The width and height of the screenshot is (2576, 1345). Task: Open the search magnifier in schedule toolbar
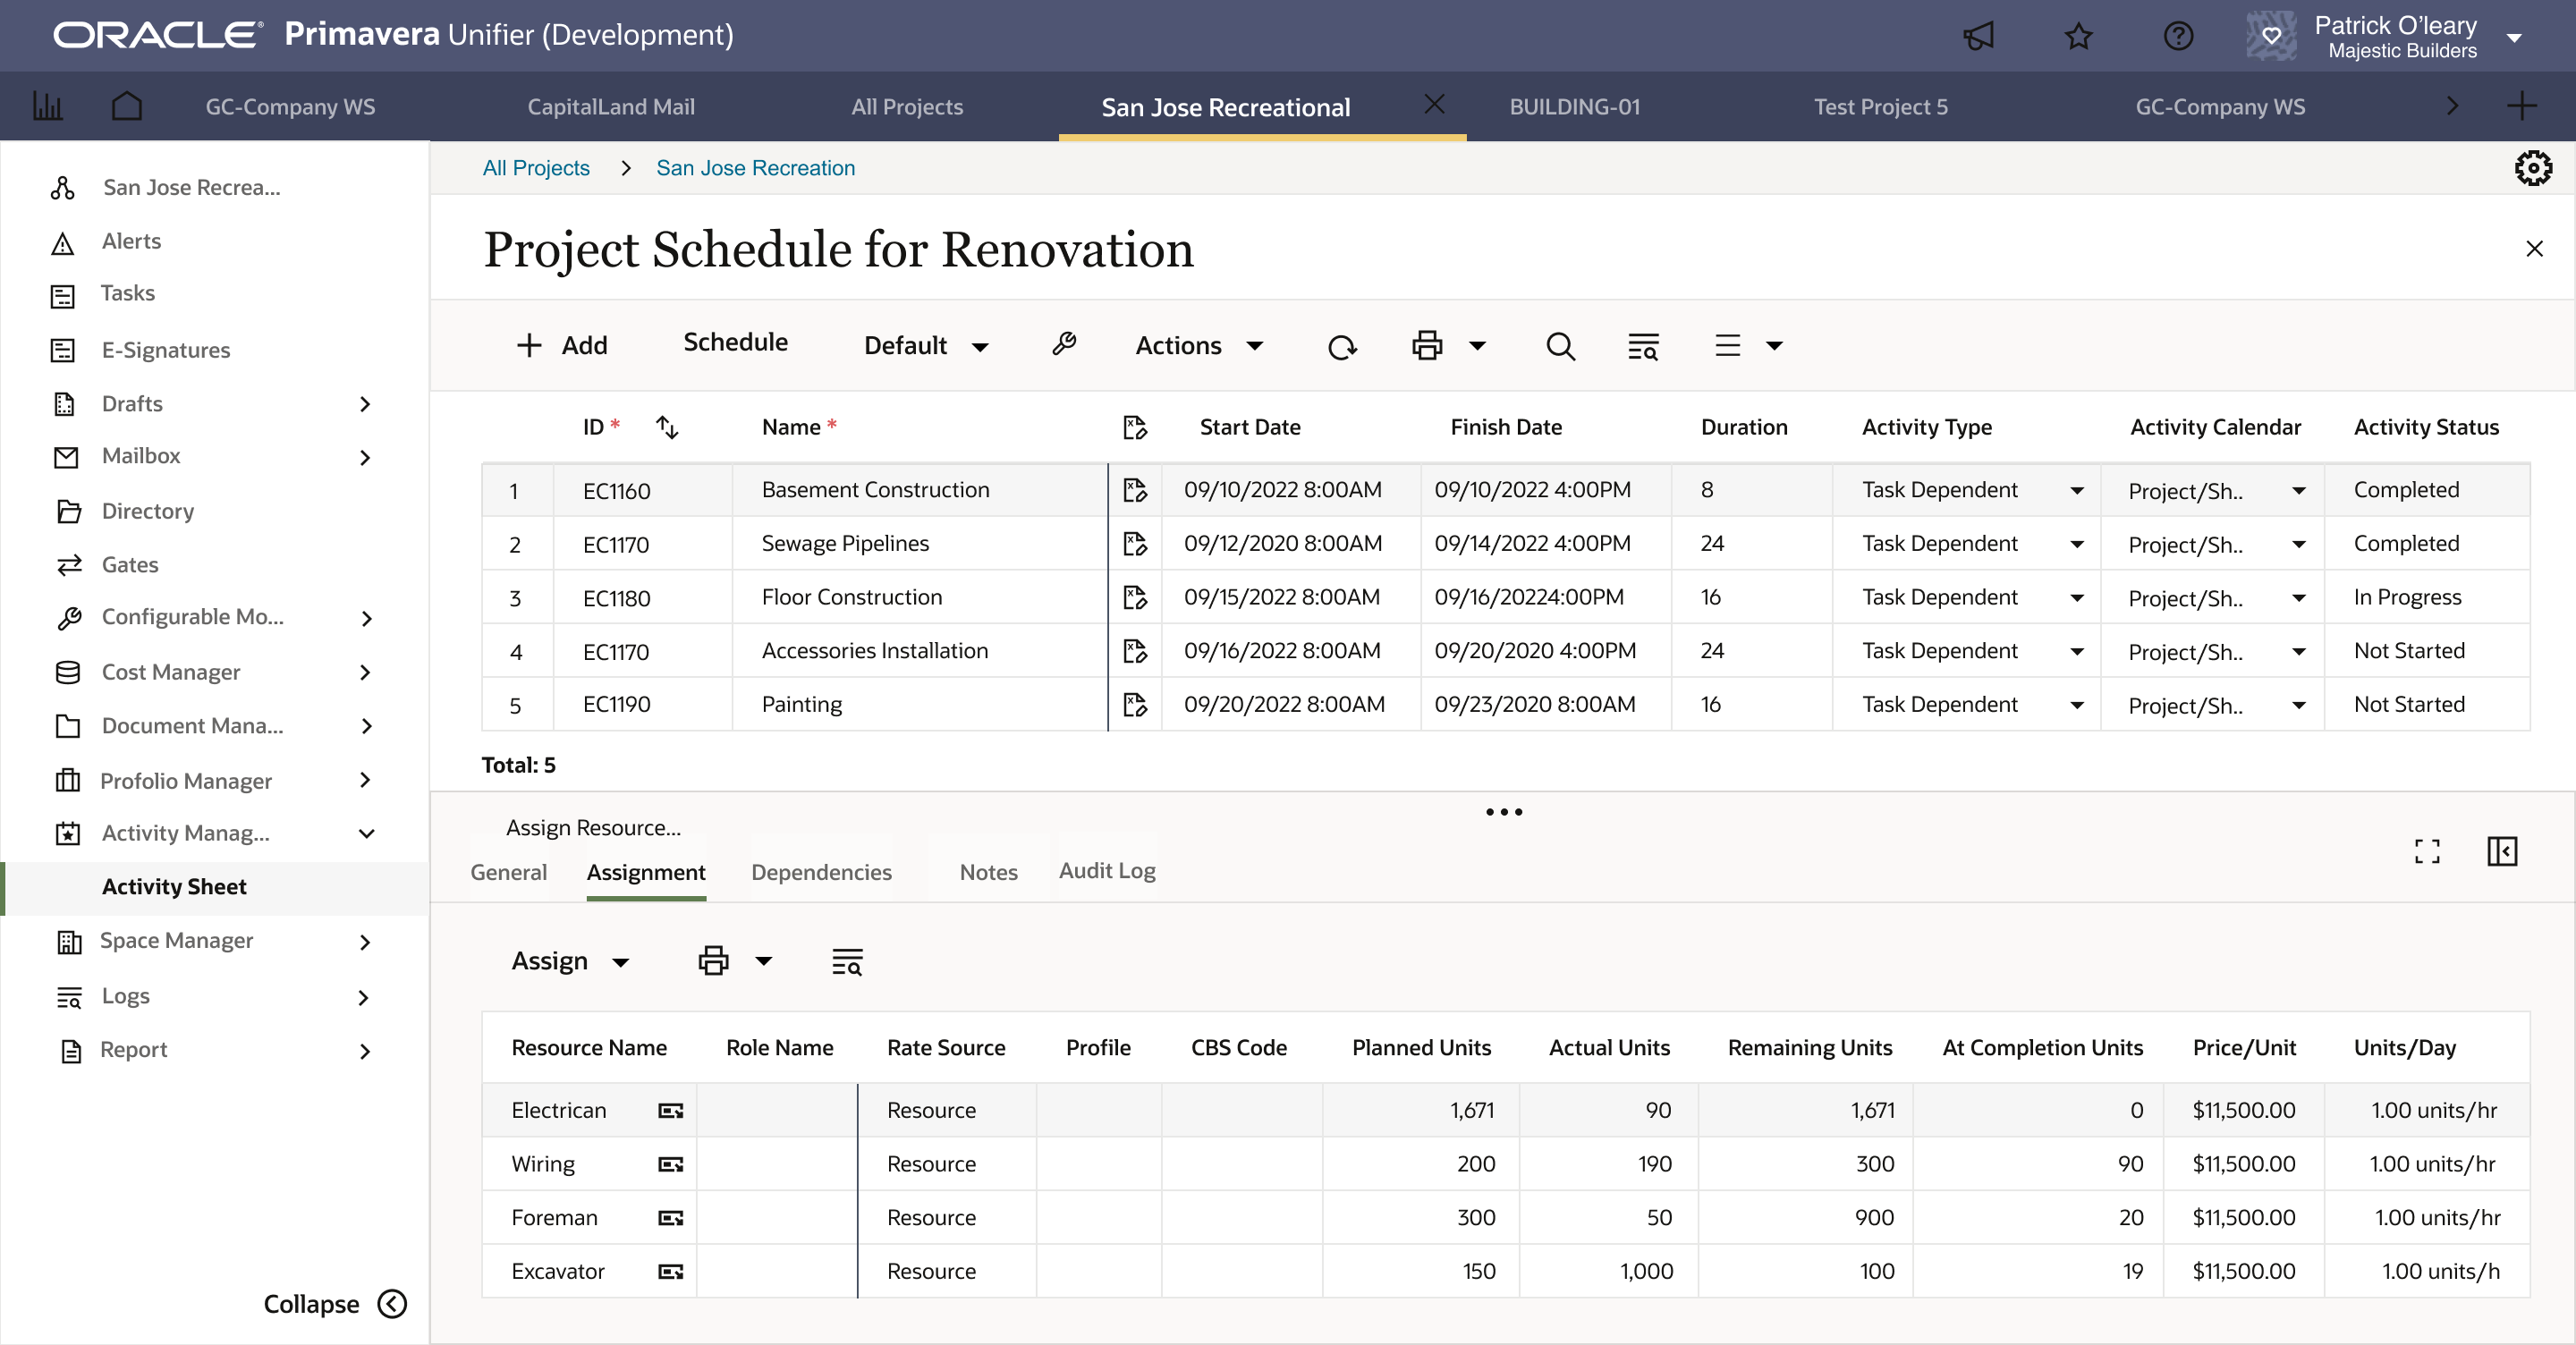point(1560,346)
